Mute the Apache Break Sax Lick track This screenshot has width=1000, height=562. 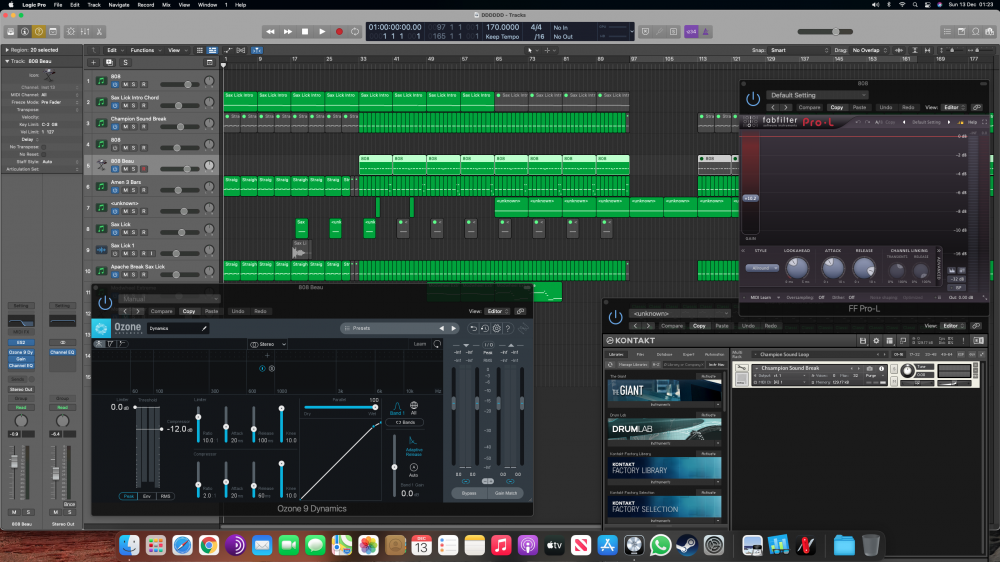click(126, 275)
